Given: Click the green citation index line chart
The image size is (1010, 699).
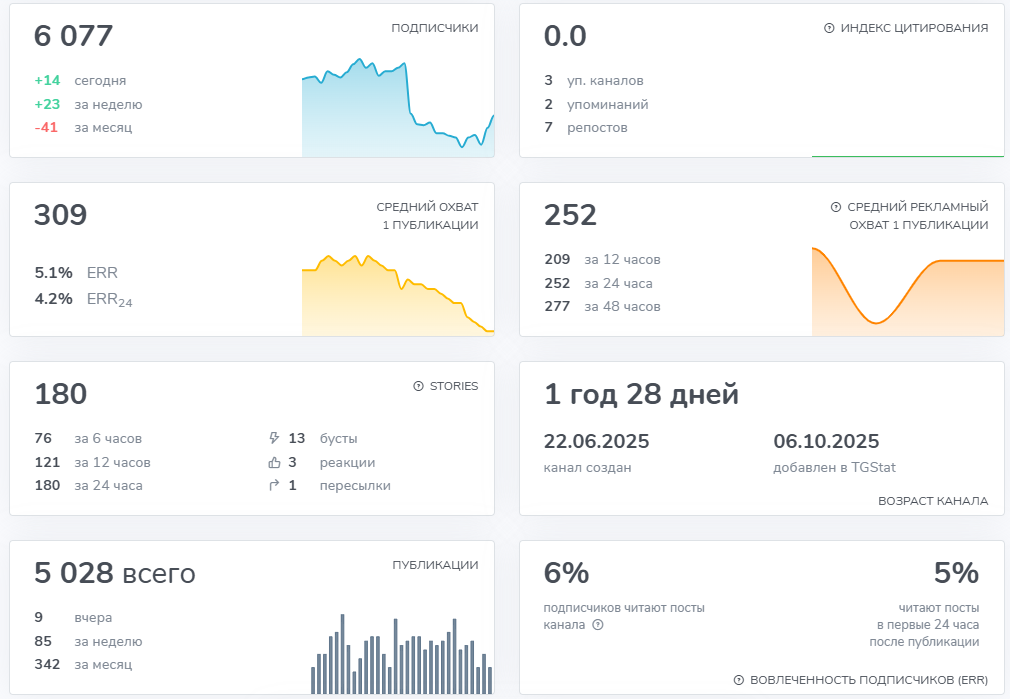Looking at the screenshot, I should coord(908,156).
